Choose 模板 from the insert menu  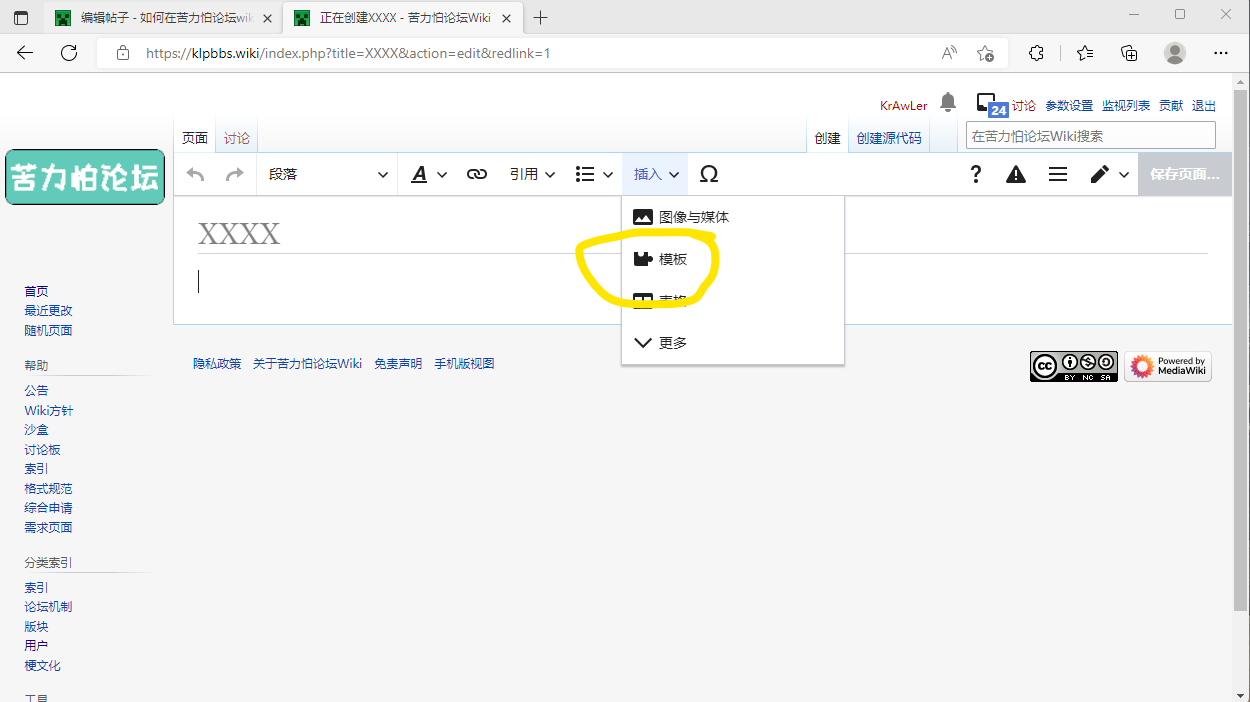[x=733, y=259]
